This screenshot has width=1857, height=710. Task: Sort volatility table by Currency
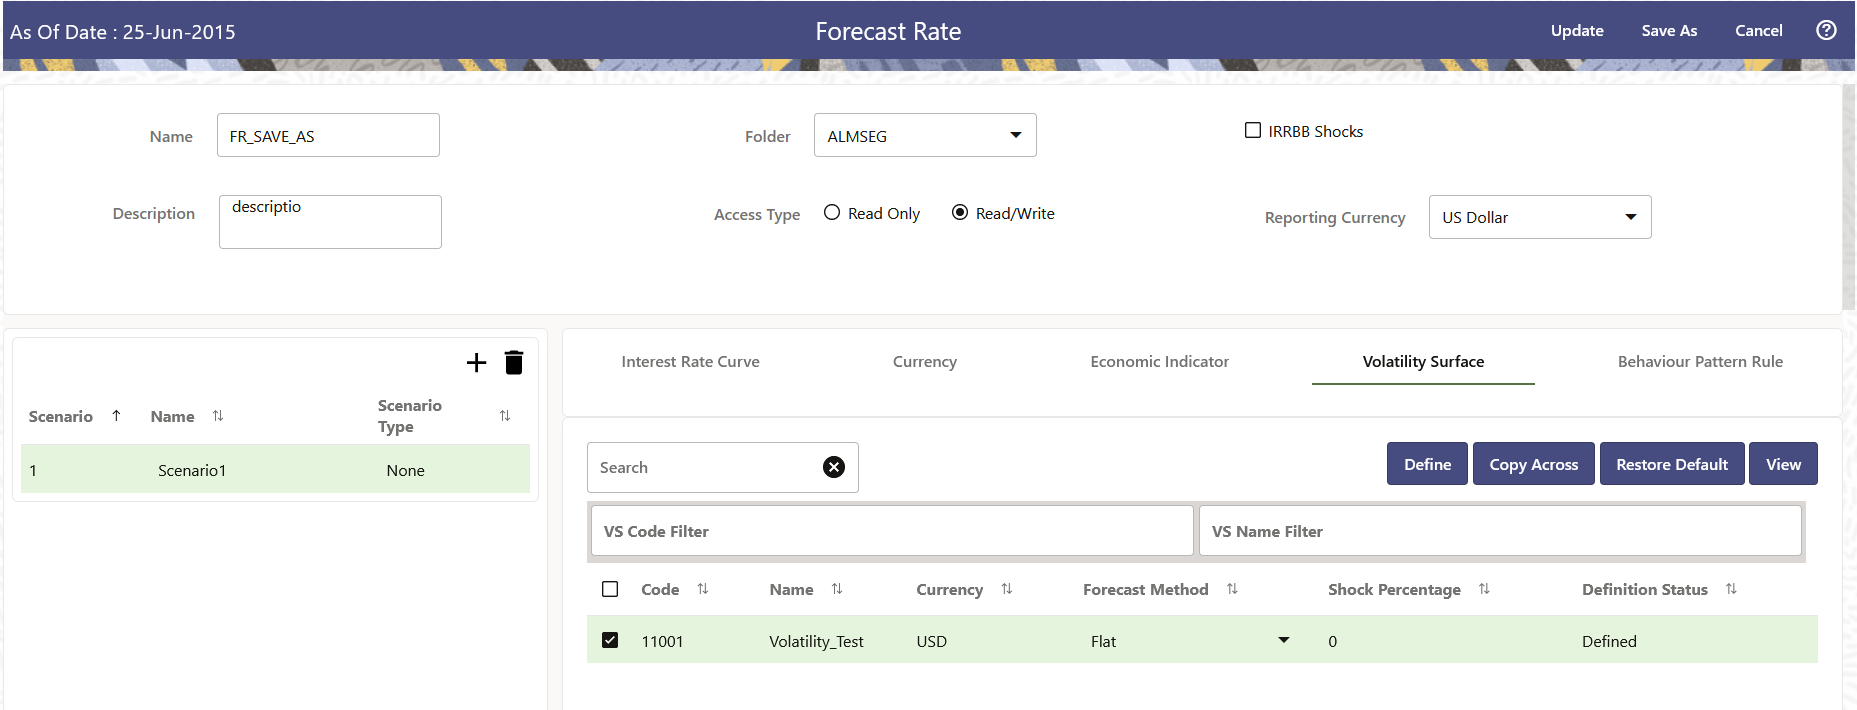pyautogui.click(x=1007, y=589)
